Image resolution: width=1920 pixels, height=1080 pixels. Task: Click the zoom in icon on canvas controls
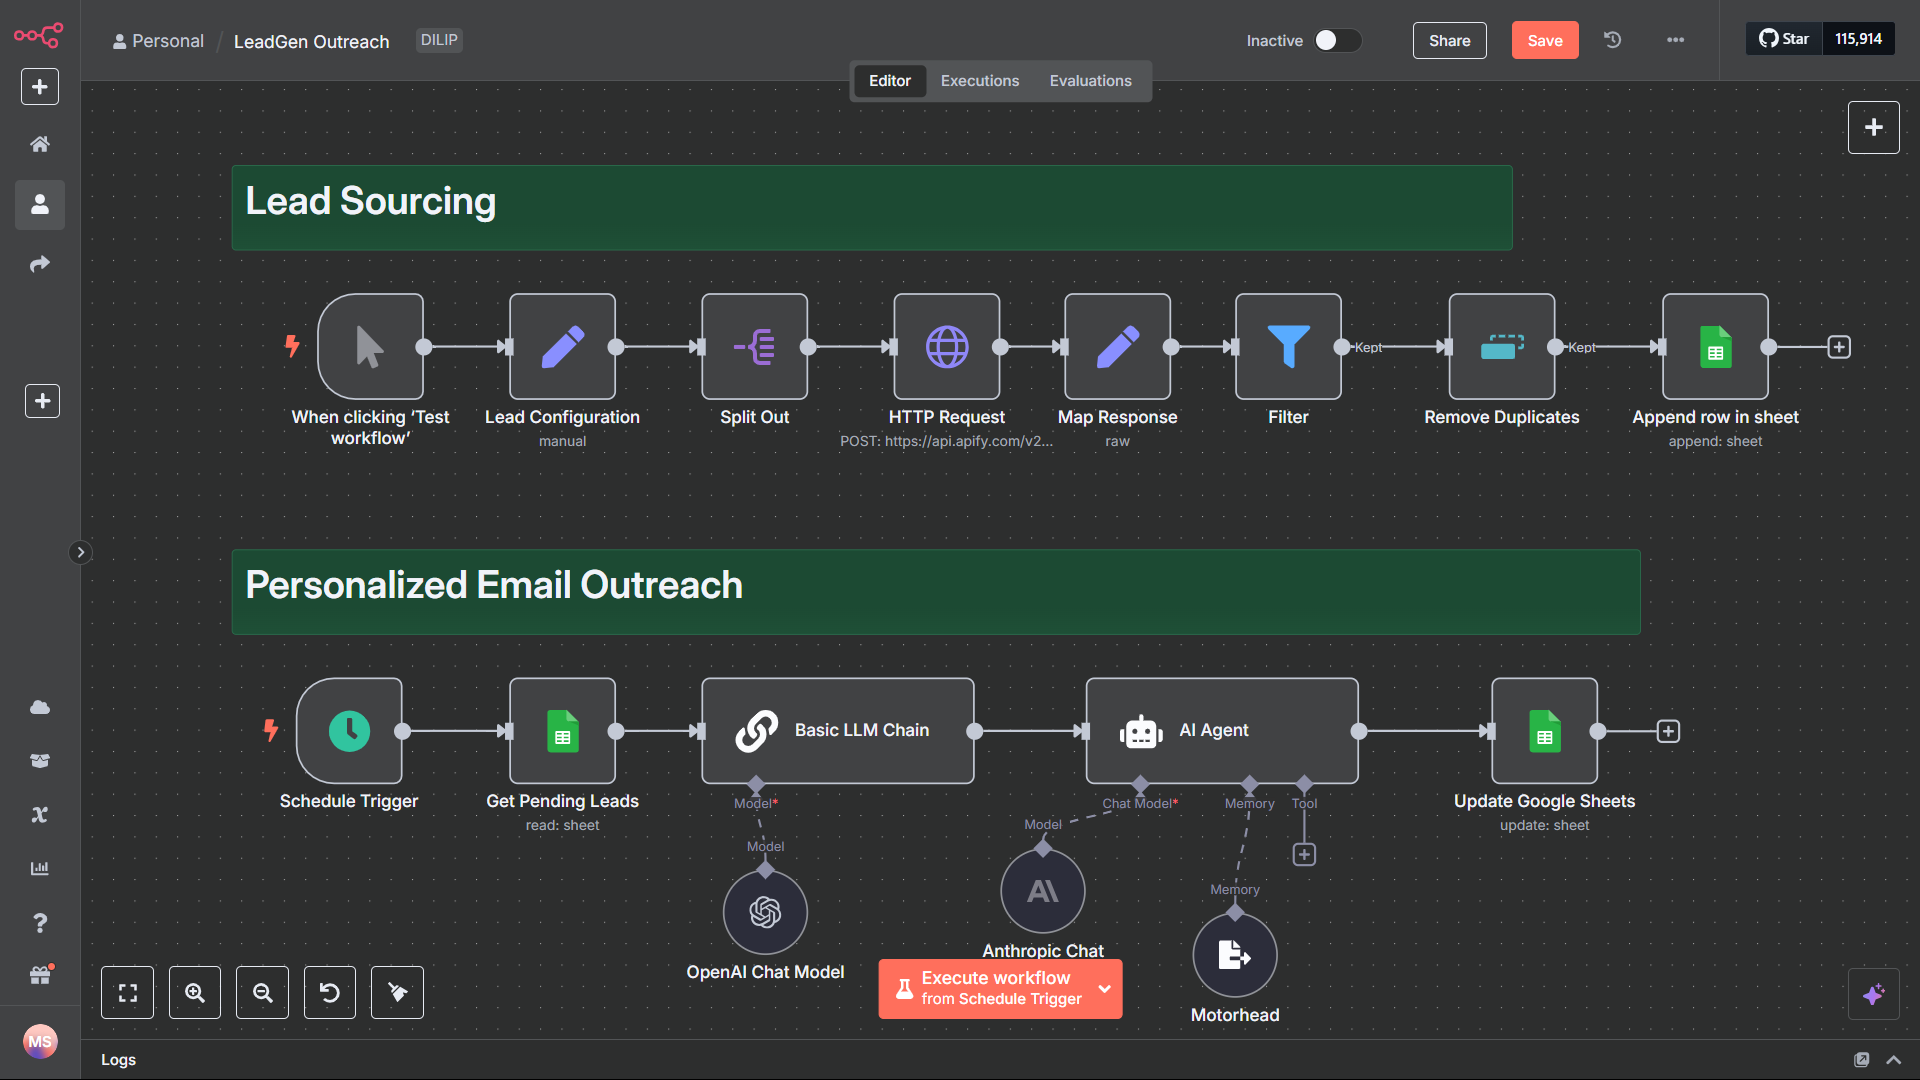[195, 992]
